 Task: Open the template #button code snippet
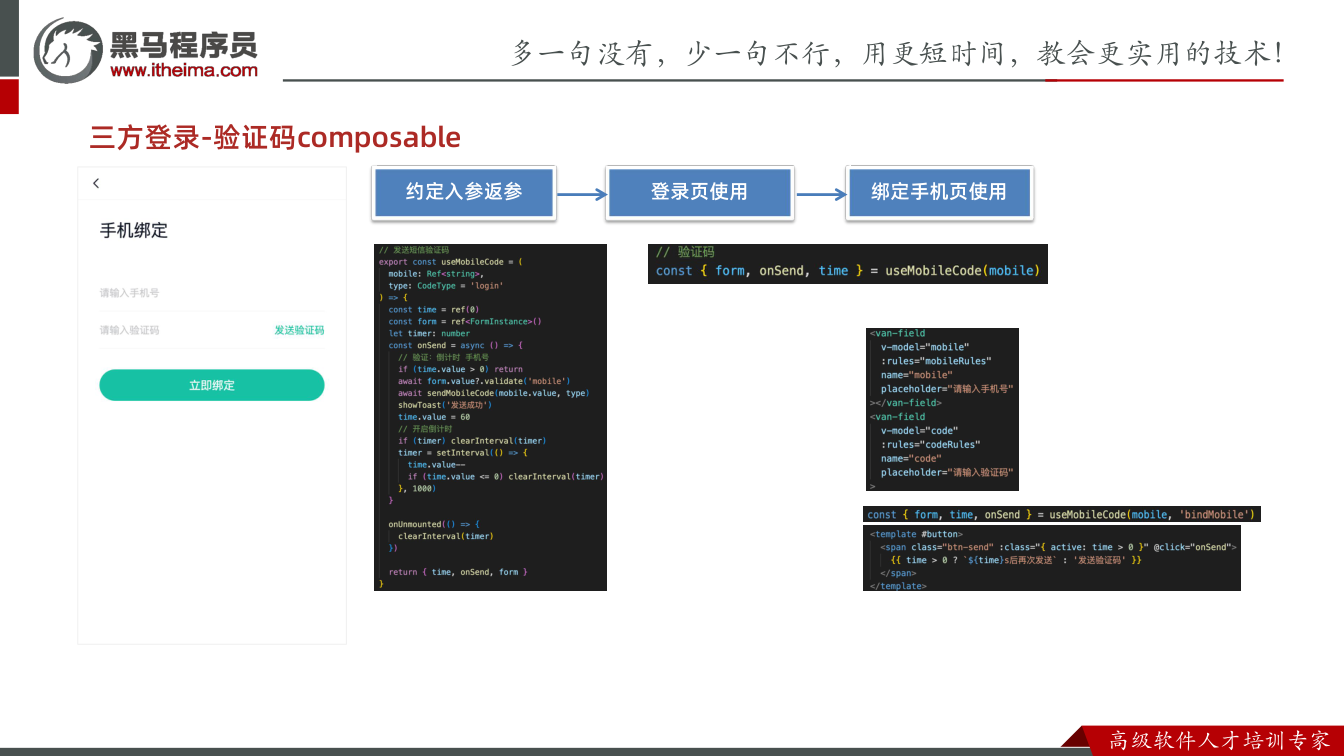pos(1052,558)
